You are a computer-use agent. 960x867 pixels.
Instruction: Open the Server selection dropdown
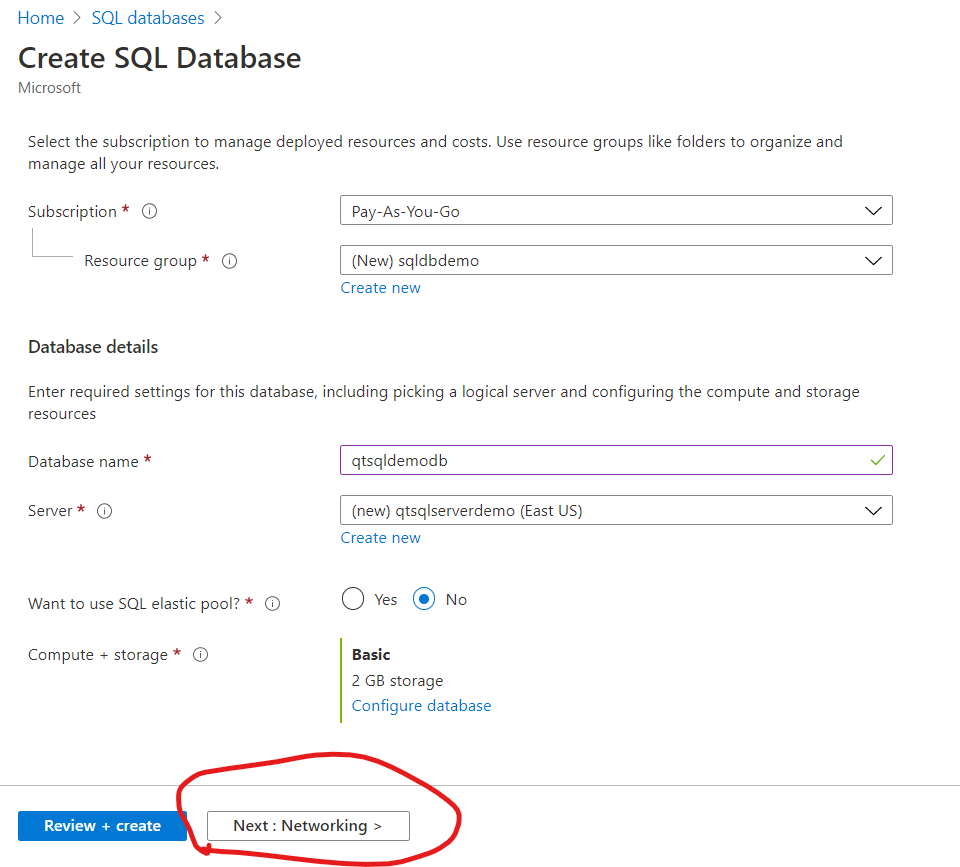click(x=615, y=510)
